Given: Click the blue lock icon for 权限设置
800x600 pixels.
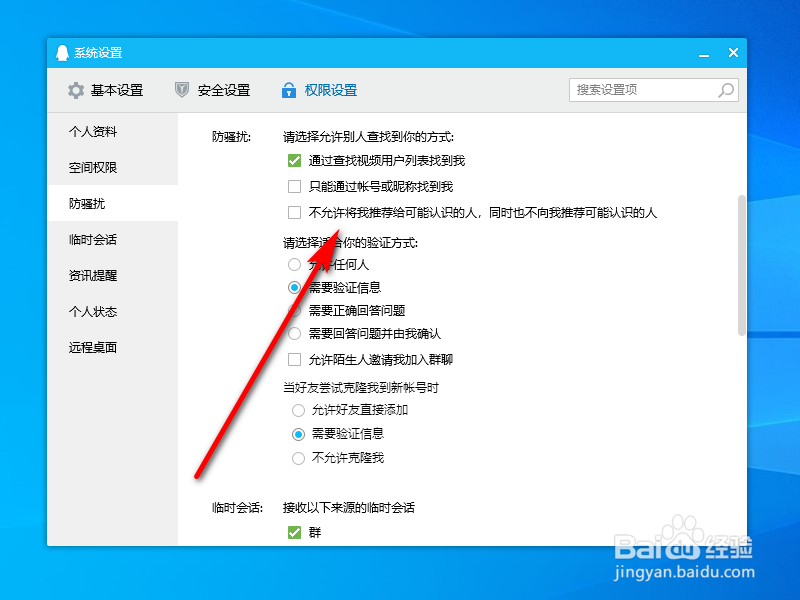Looking at the screenshot, I should click(289, 90).
